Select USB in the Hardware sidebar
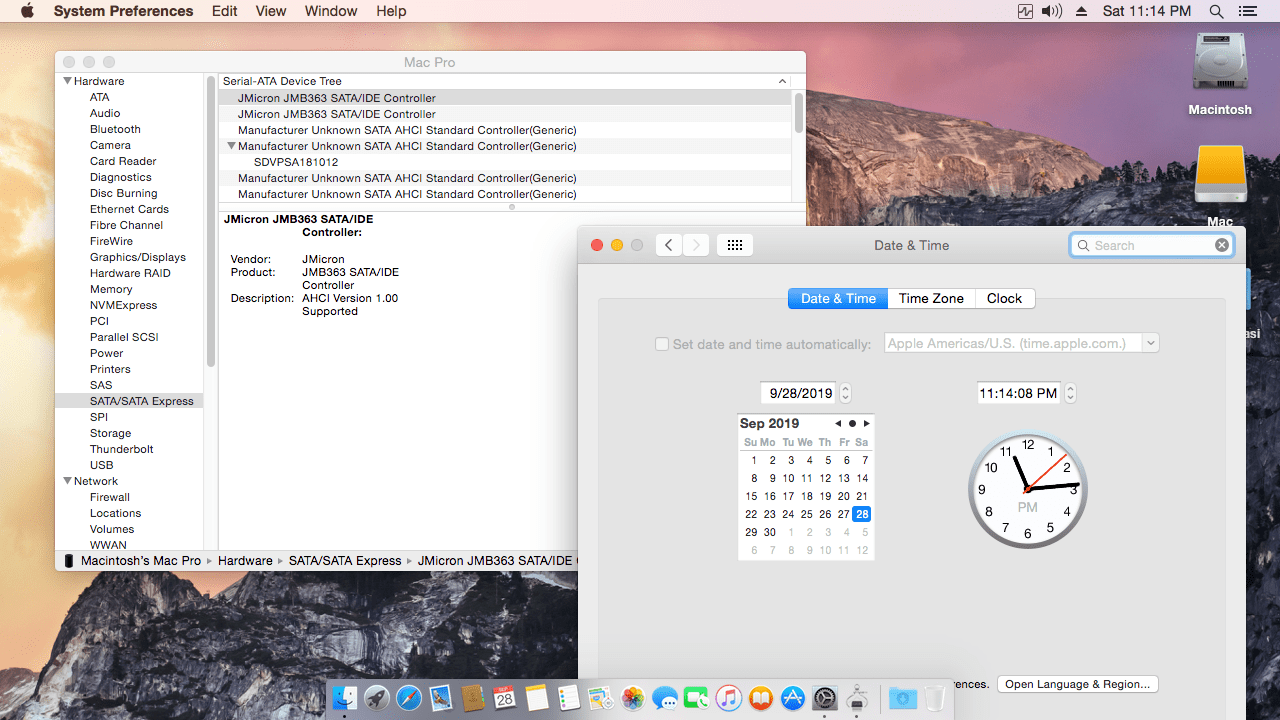 [101, 465]
